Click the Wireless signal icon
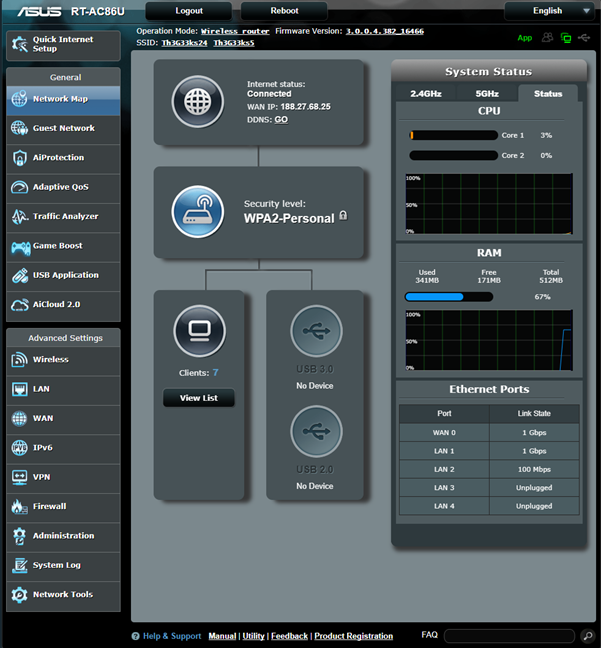 [x=19, y=360]
